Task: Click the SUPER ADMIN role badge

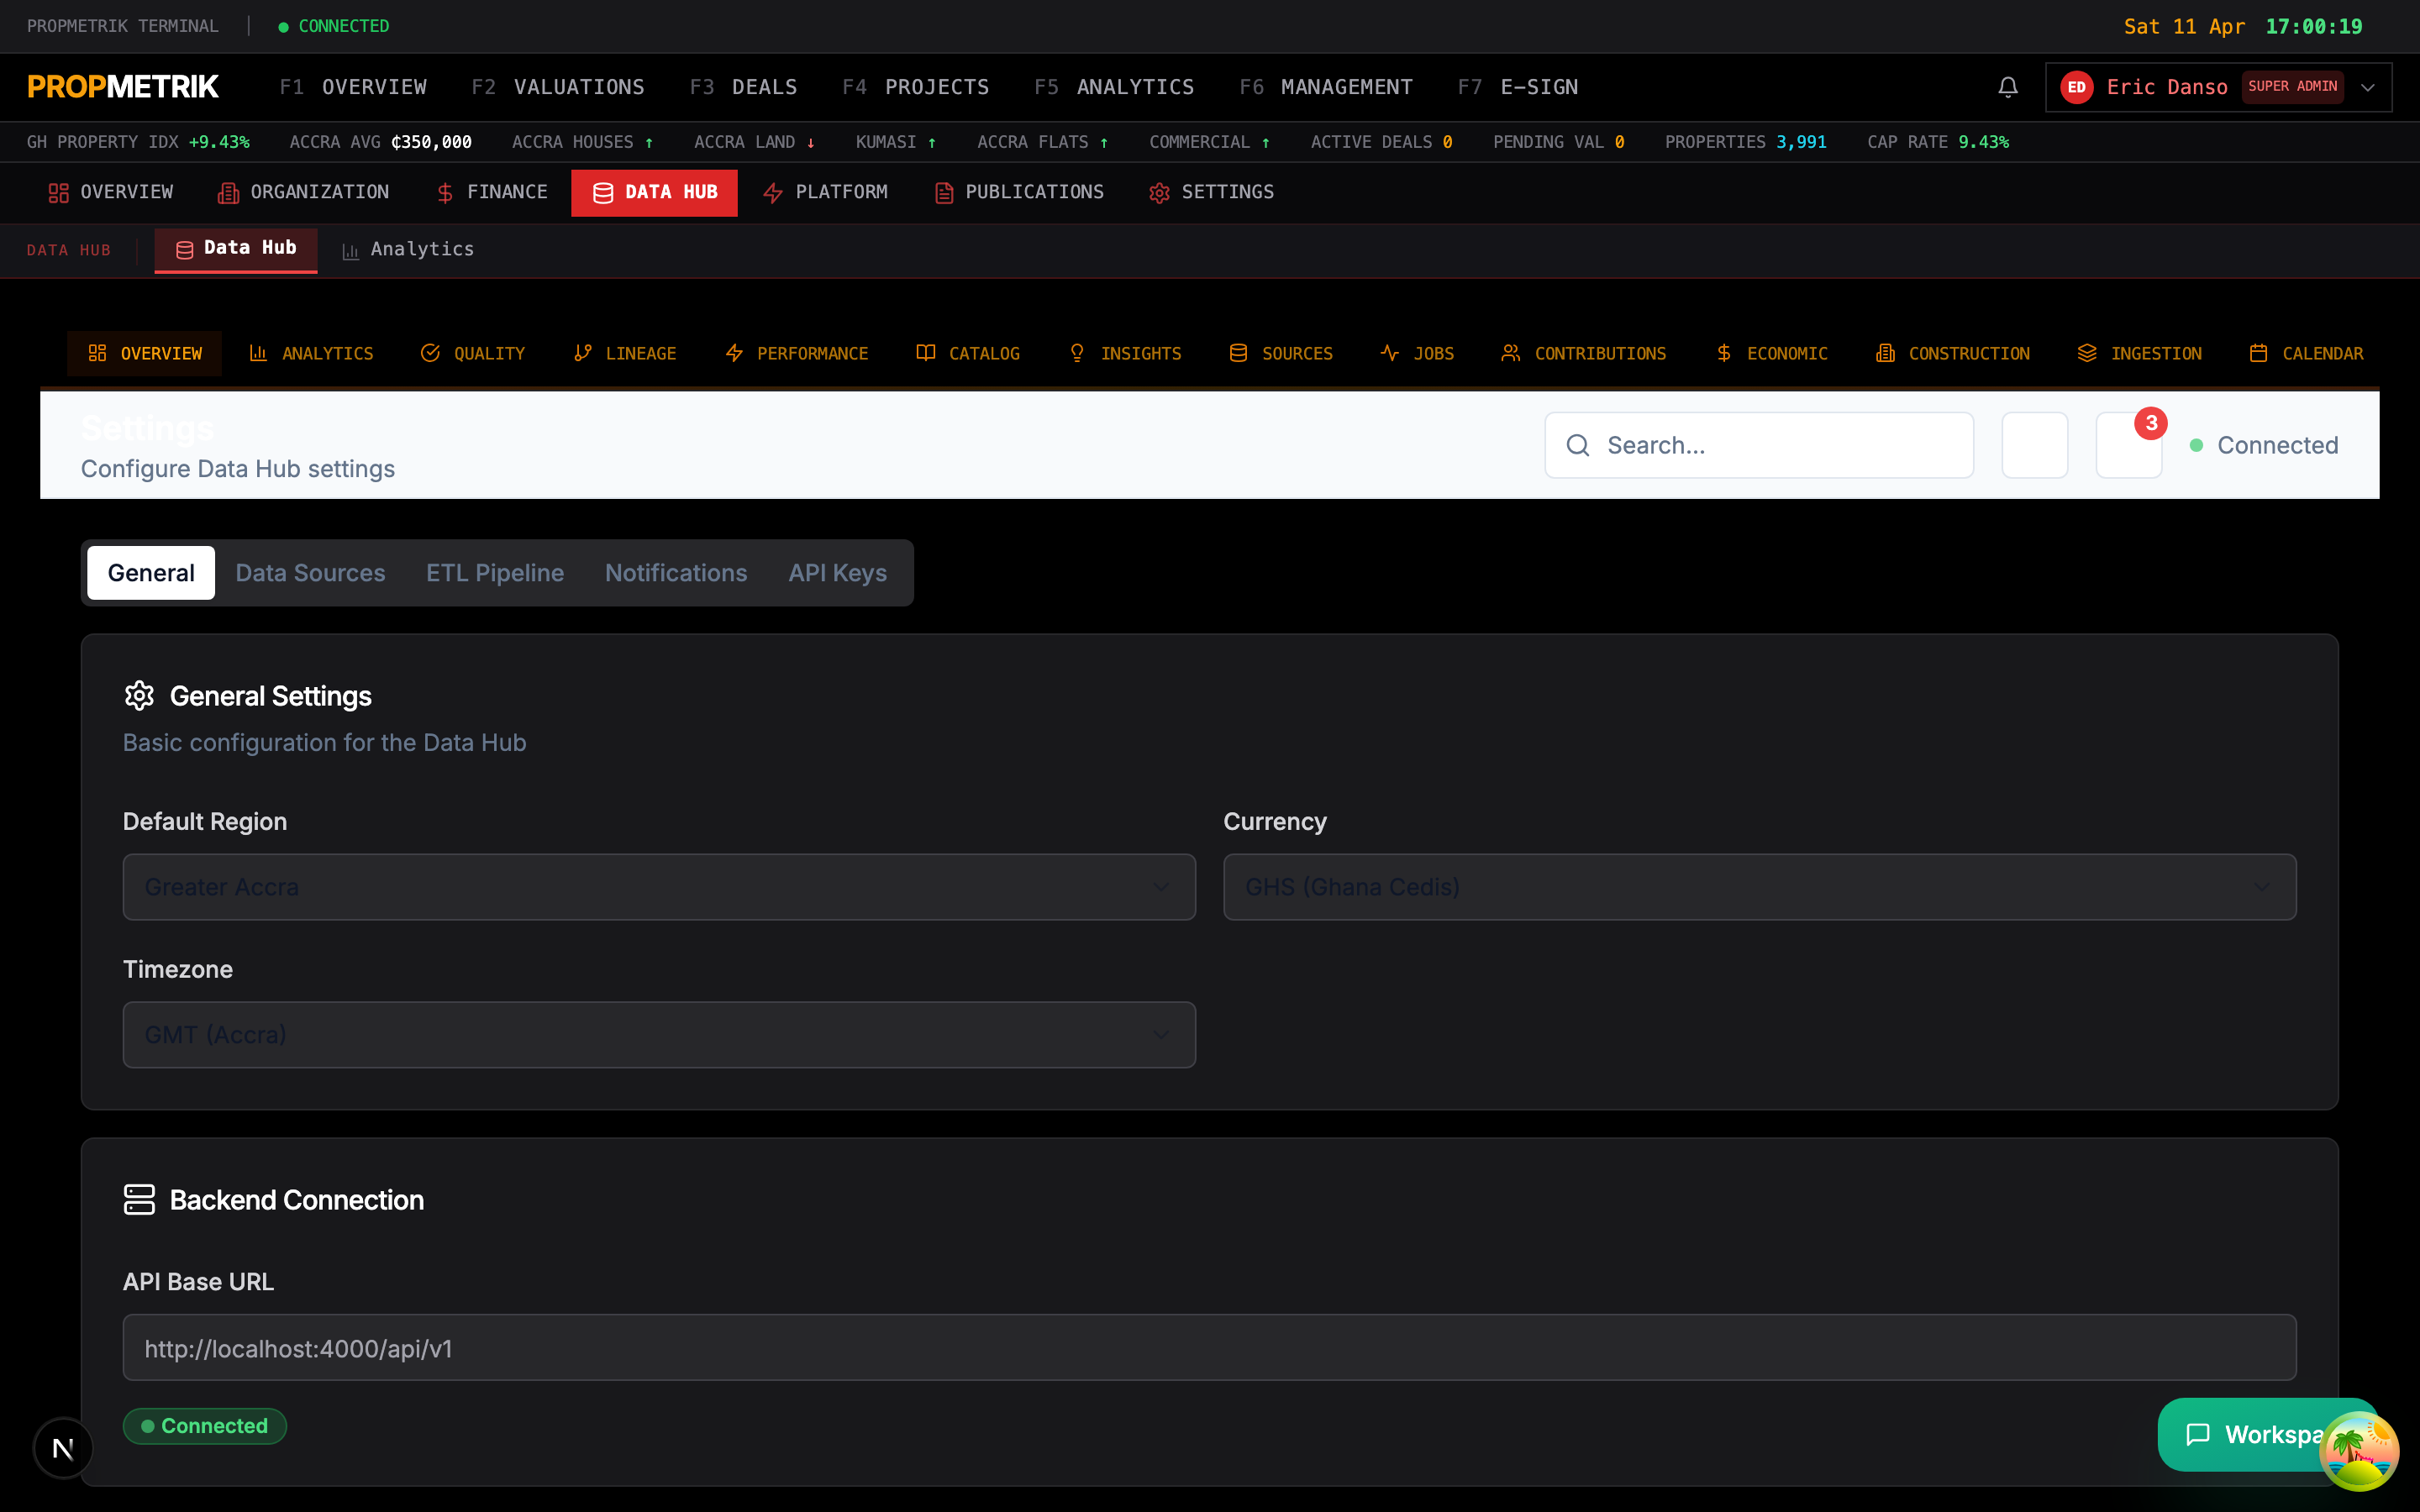Action: pos(2292,87)
